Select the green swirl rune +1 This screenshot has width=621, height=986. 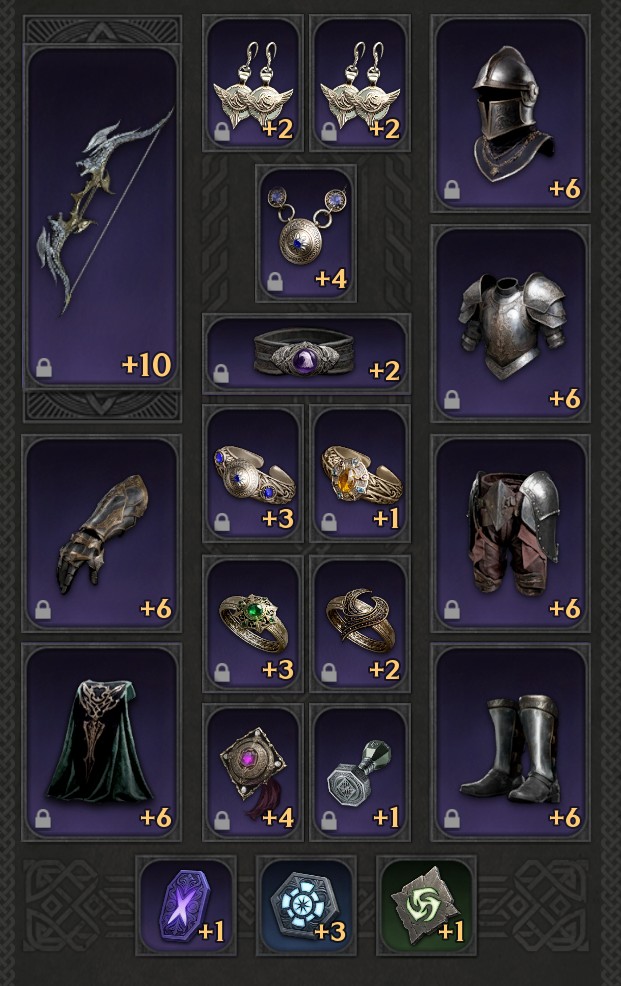pos(426,906)
